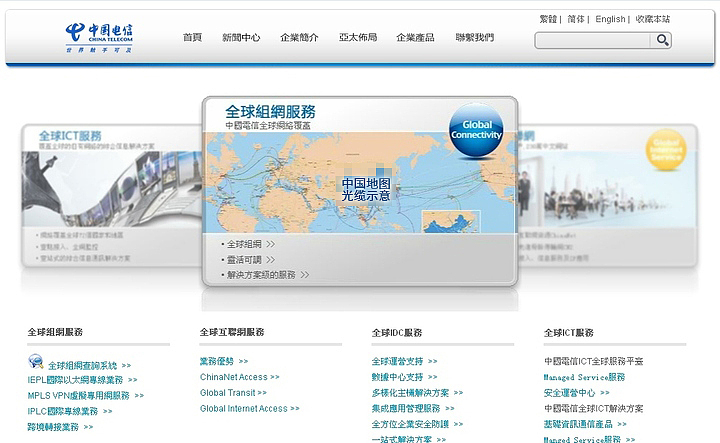
Task: Open the 解決方案級的服務 bullet link
Action: 261,275
